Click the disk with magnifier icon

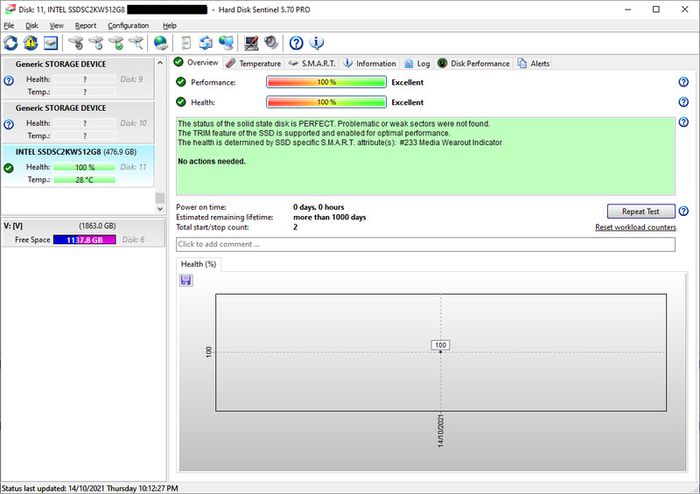coord(136,43)
